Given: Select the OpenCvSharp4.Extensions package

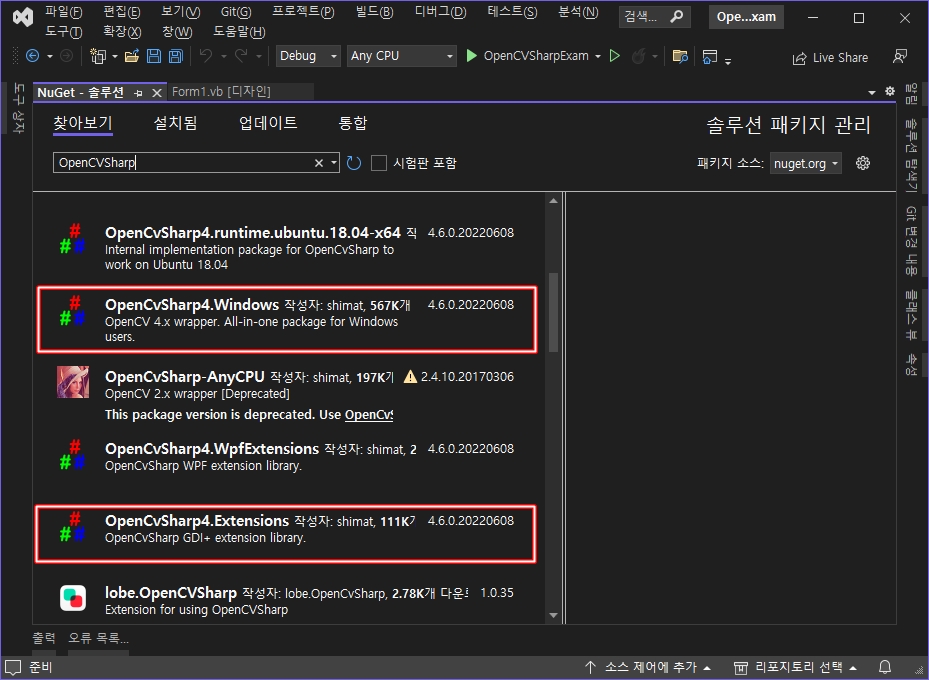Looking at the screenshot, I should tap(286, 534).
